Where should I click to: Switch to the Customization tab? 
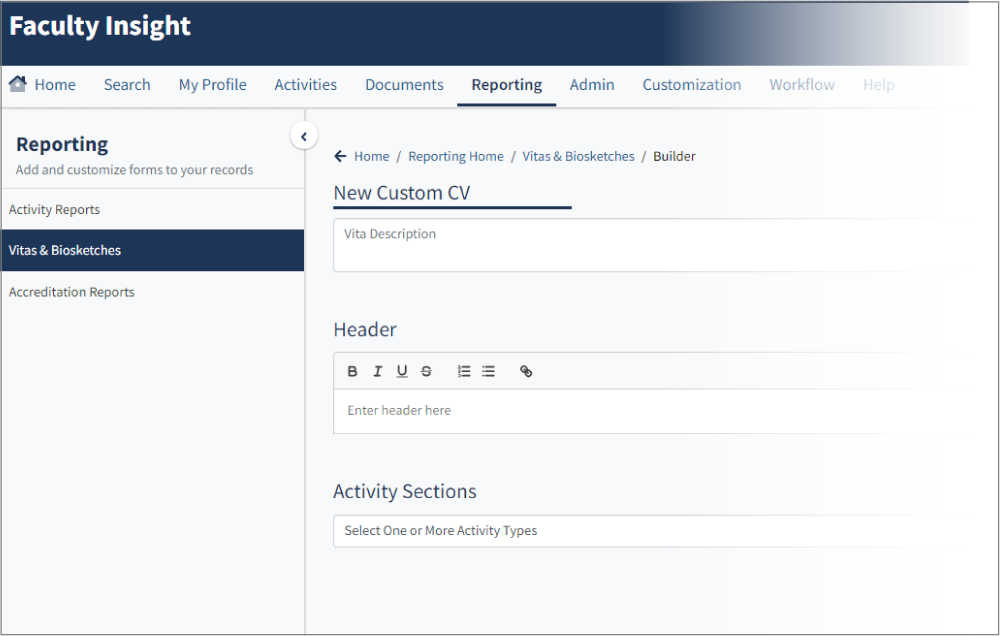691,85
